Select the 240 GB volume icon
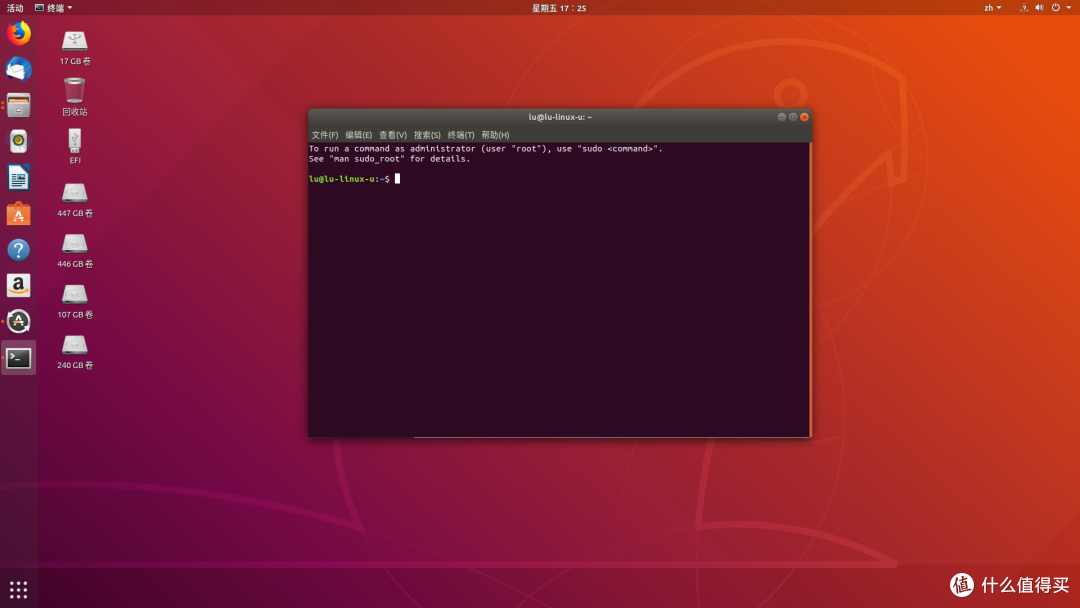 pyautogui.click(x=74, y=351)
